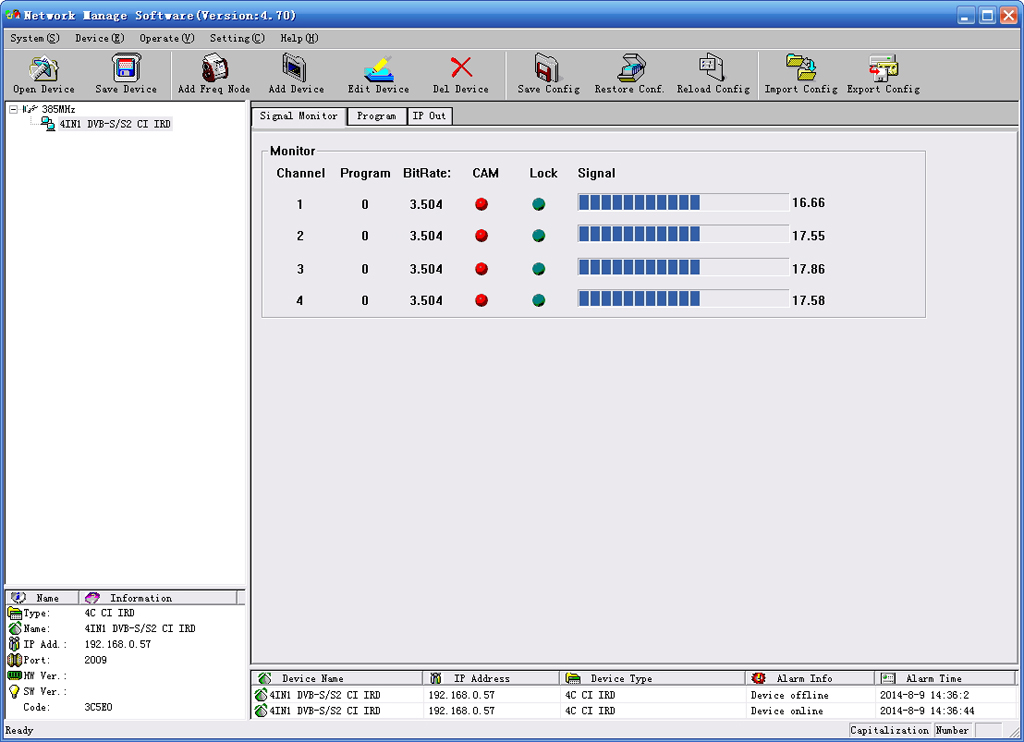Click the signal bar for channel 2
This screenshot has height=742, width=1024.
(x=682, y=234)
